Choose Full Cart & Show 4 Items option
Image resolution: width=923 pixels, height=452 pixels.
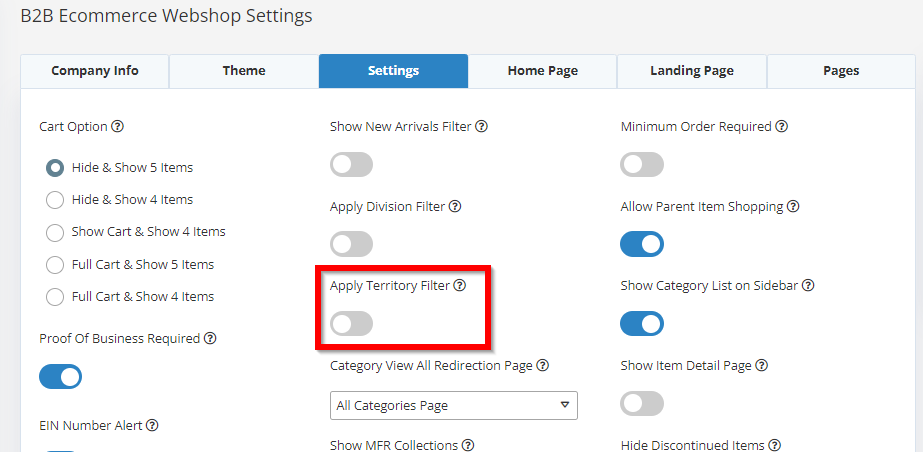click(55, 297)
